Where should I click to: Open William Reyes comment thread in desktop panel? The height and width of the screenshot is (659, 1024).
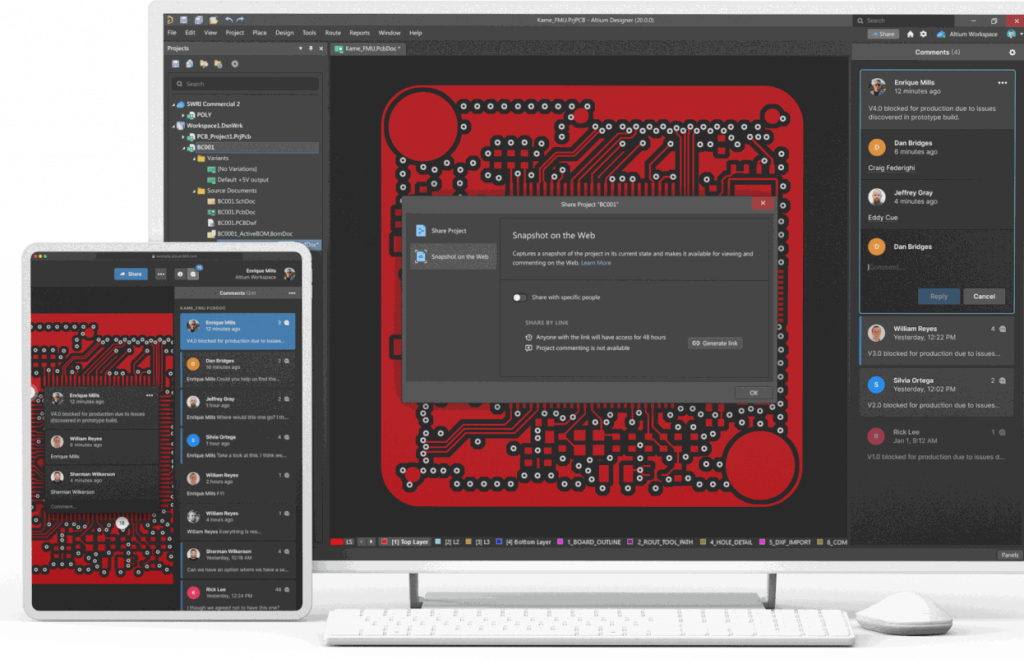(936, 340)
